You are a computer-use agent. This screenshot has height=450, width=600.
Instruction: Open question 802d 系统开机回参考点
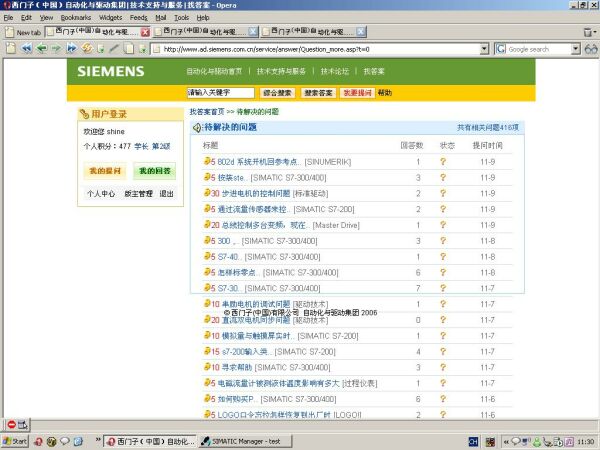click(x=259, y=161)
